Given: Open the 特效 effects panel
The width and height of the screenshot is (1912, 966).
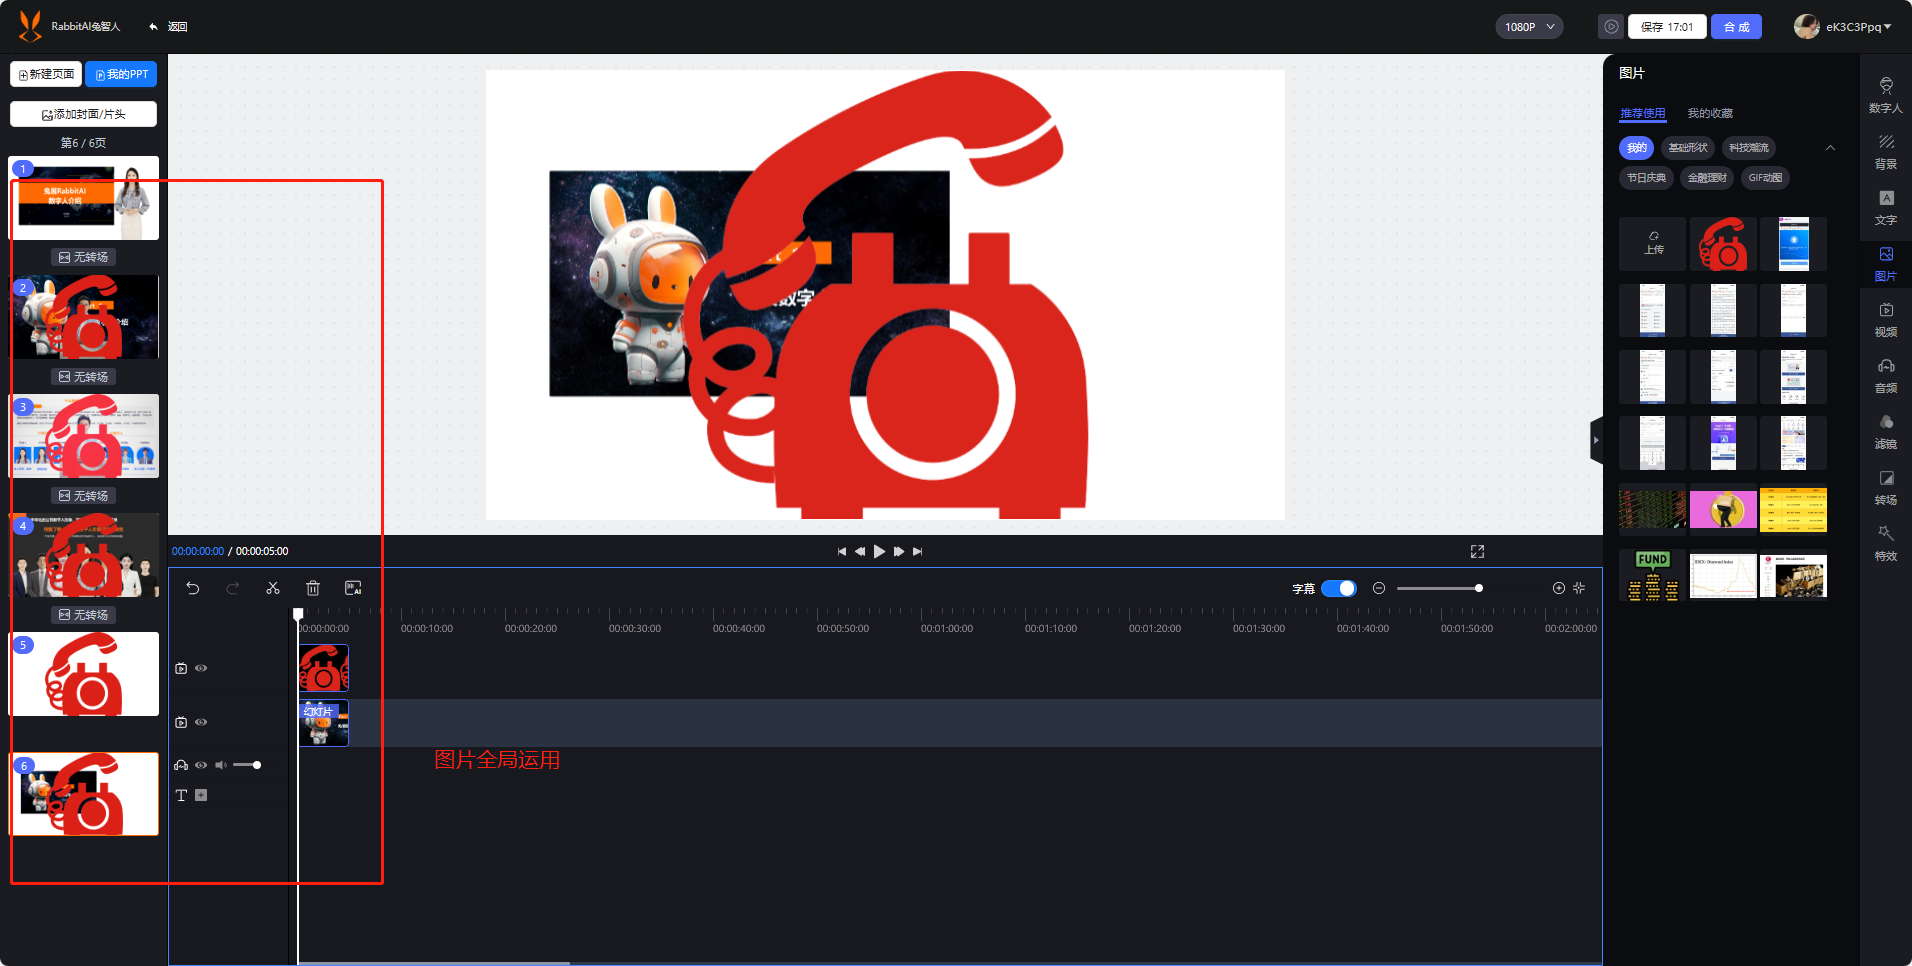Looking at the screenshot, I should click(1886, 544).
